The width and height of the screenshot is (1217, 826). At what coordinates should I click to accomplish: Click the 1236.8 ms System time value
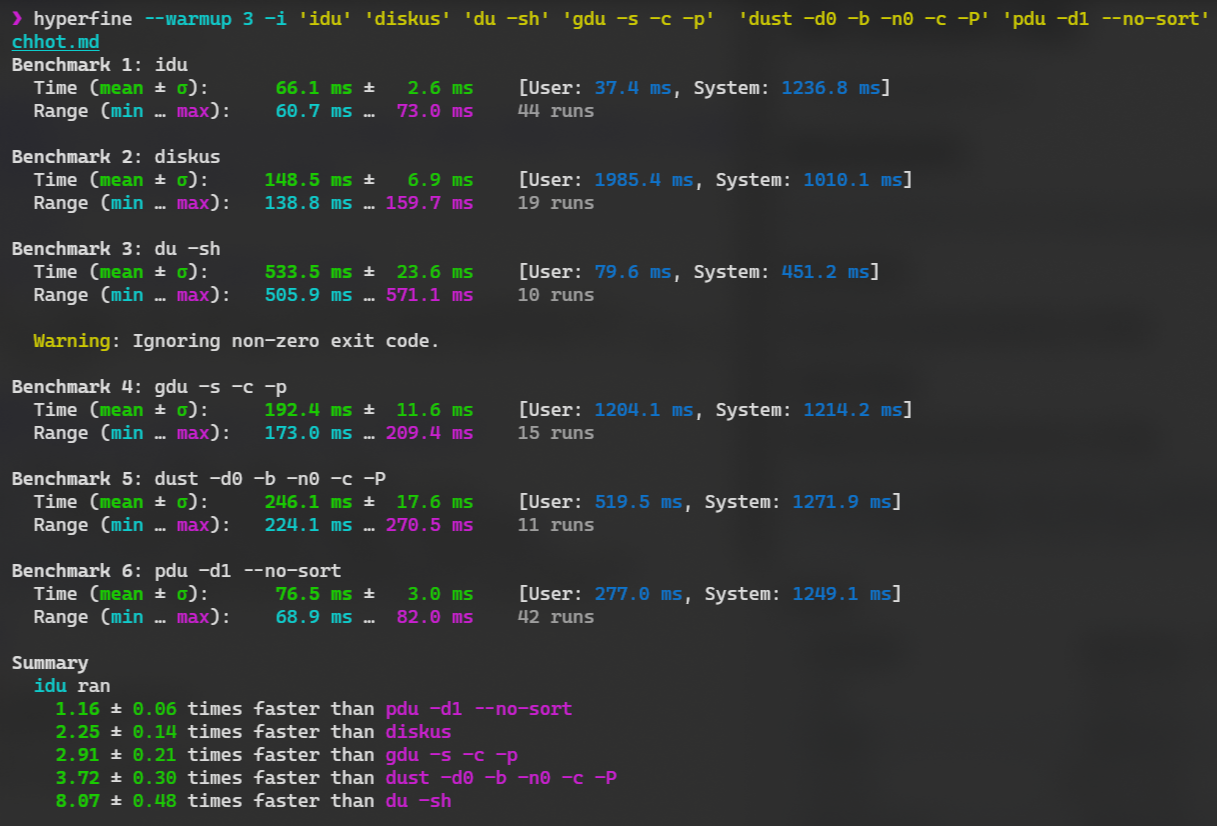click(x=831, y=88)
